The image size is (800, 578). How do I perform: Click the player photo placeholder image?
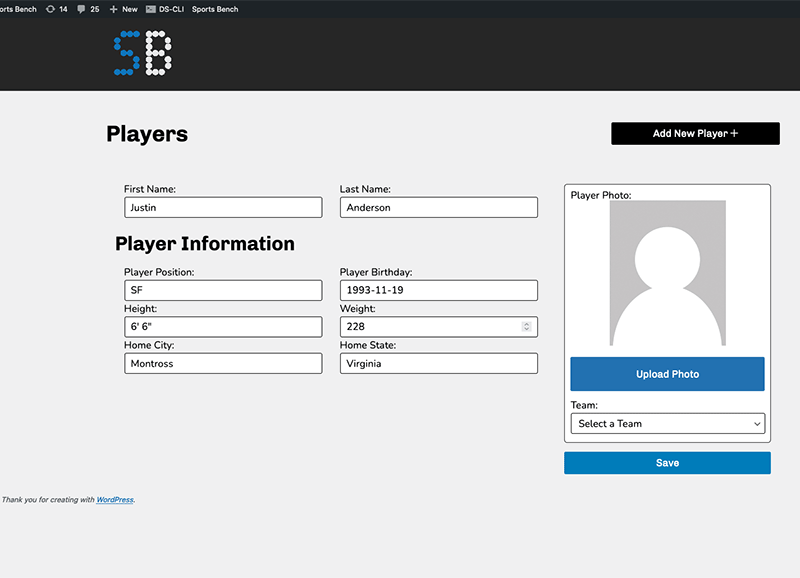coord(667,273)
